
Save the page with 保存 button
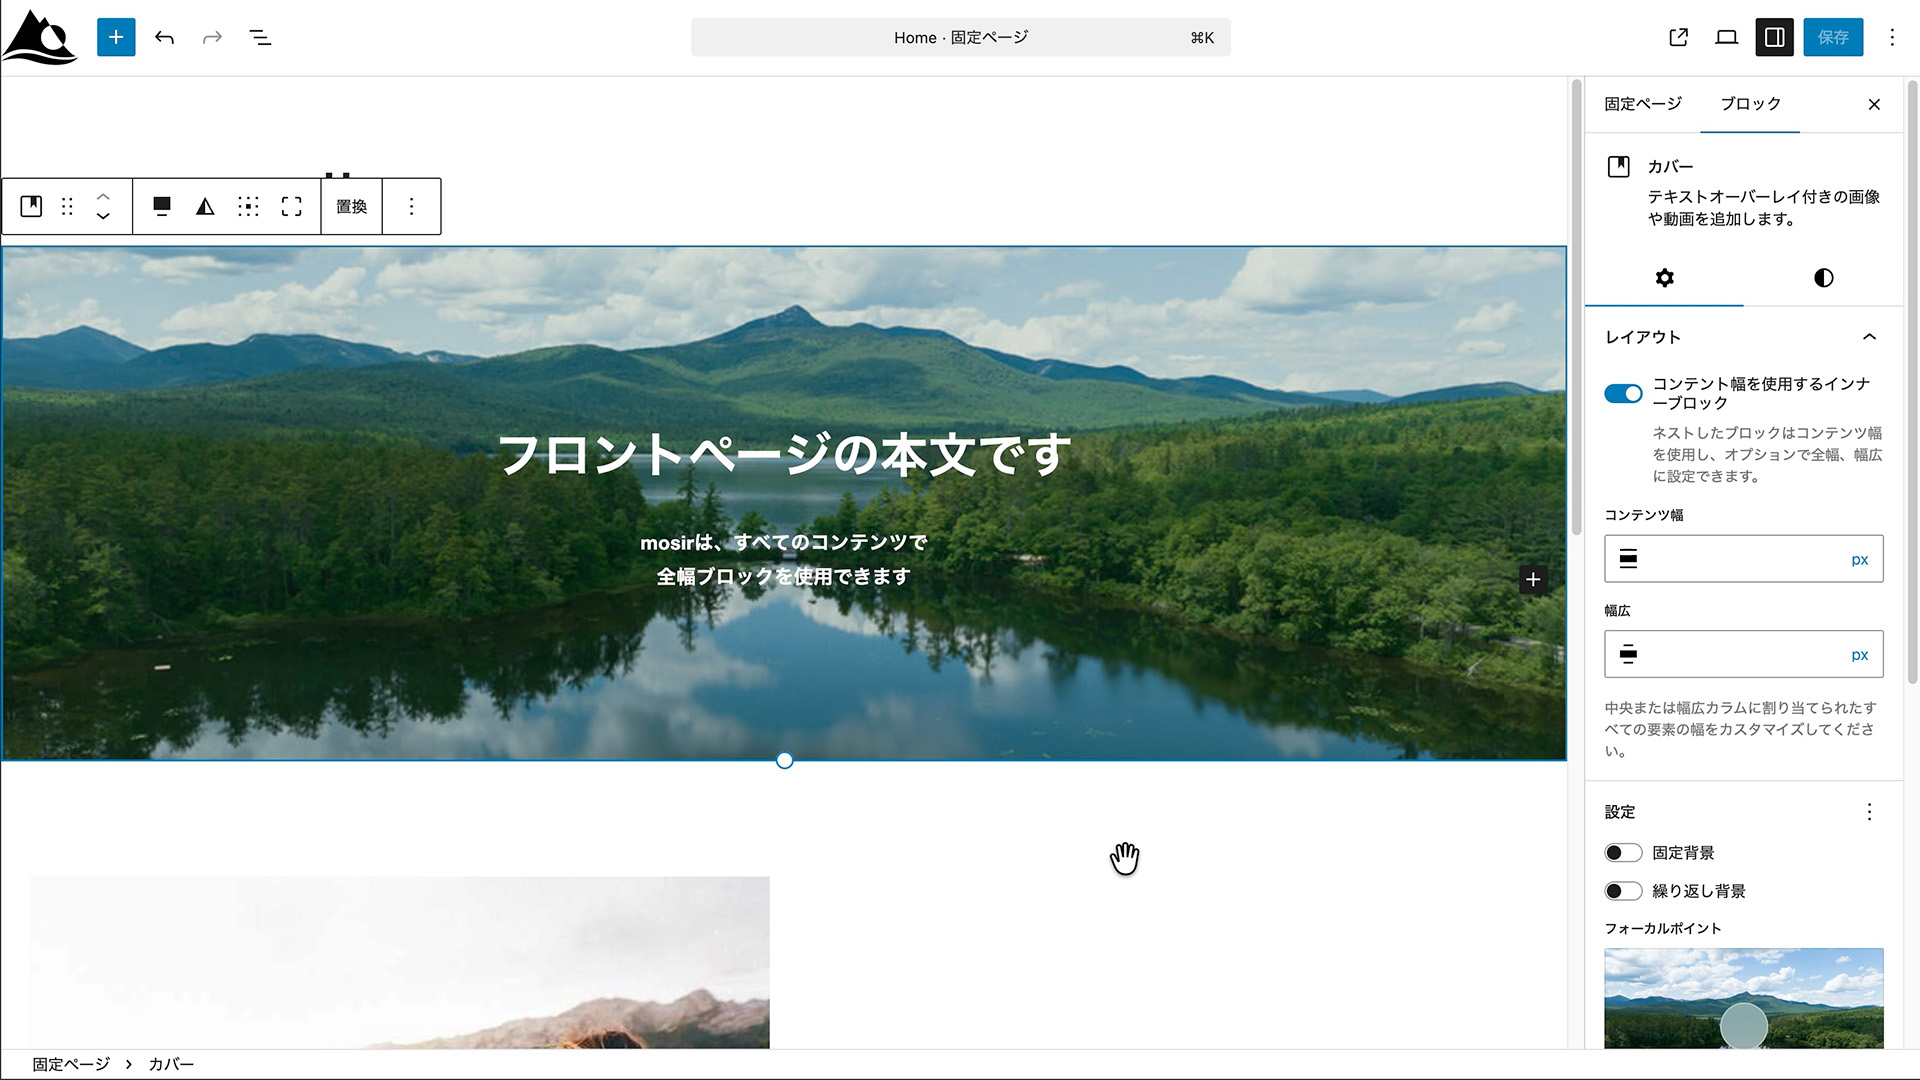point(1832,37)
